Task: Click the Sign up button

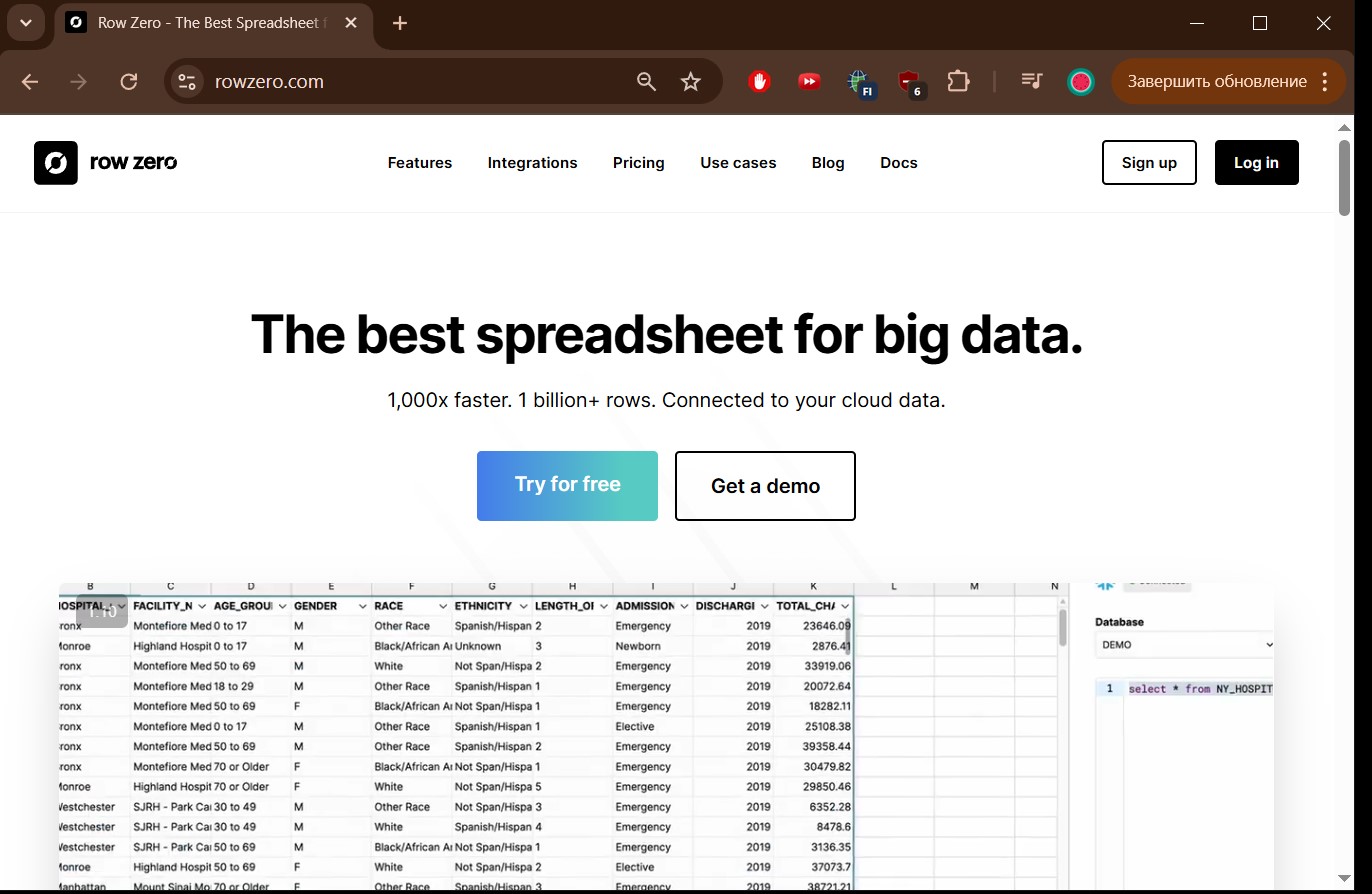Action: coord(1149,163)
